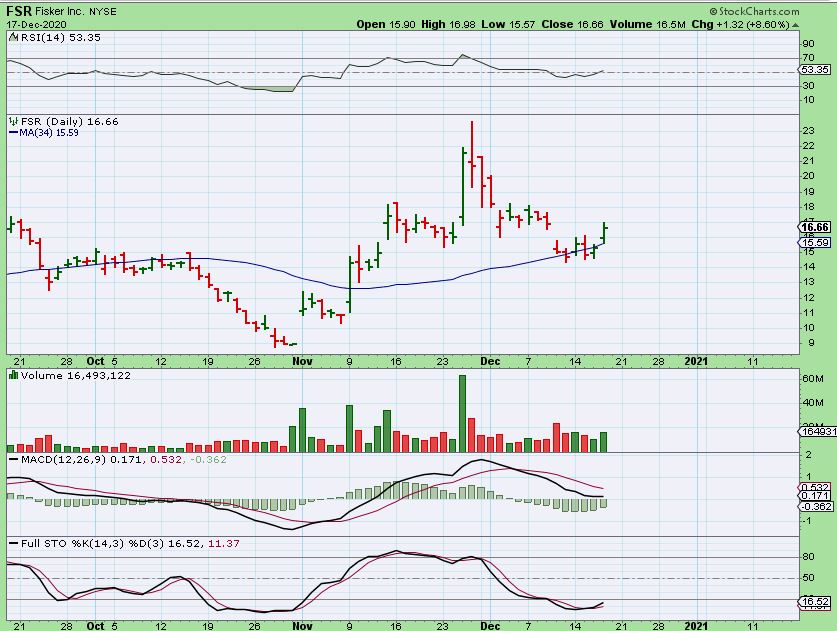Click the 53.35 RSI value tag
837x631 pixels.
(x=818, y=71)
